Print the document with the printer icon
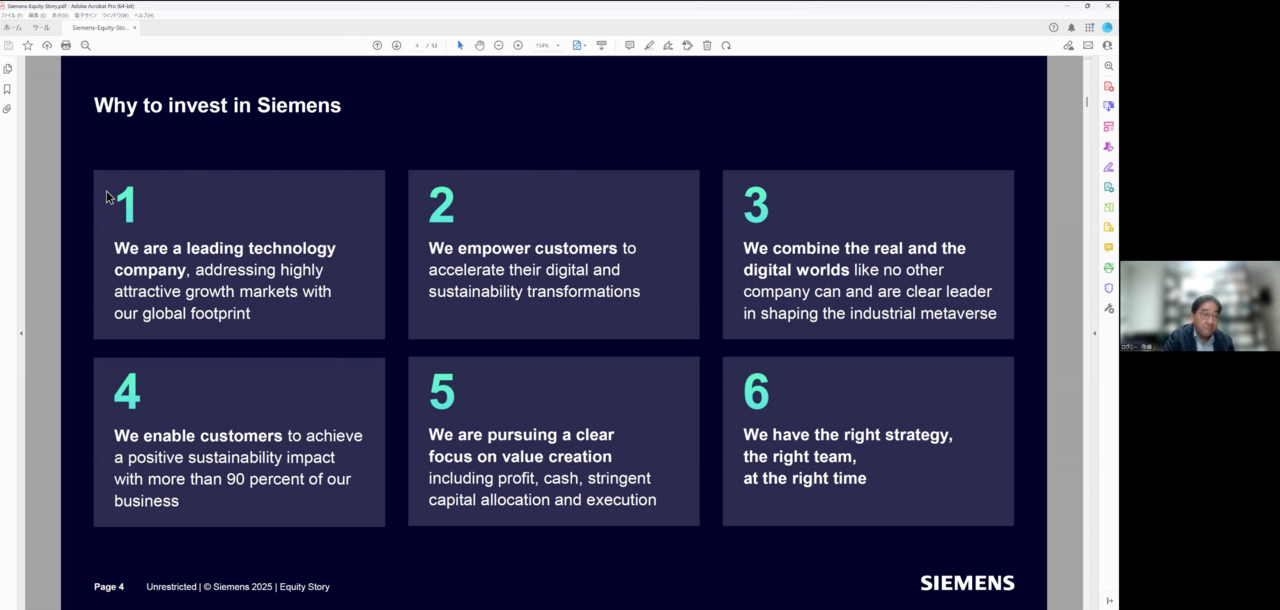This screenshot has width=1280, height=610. 66,45
